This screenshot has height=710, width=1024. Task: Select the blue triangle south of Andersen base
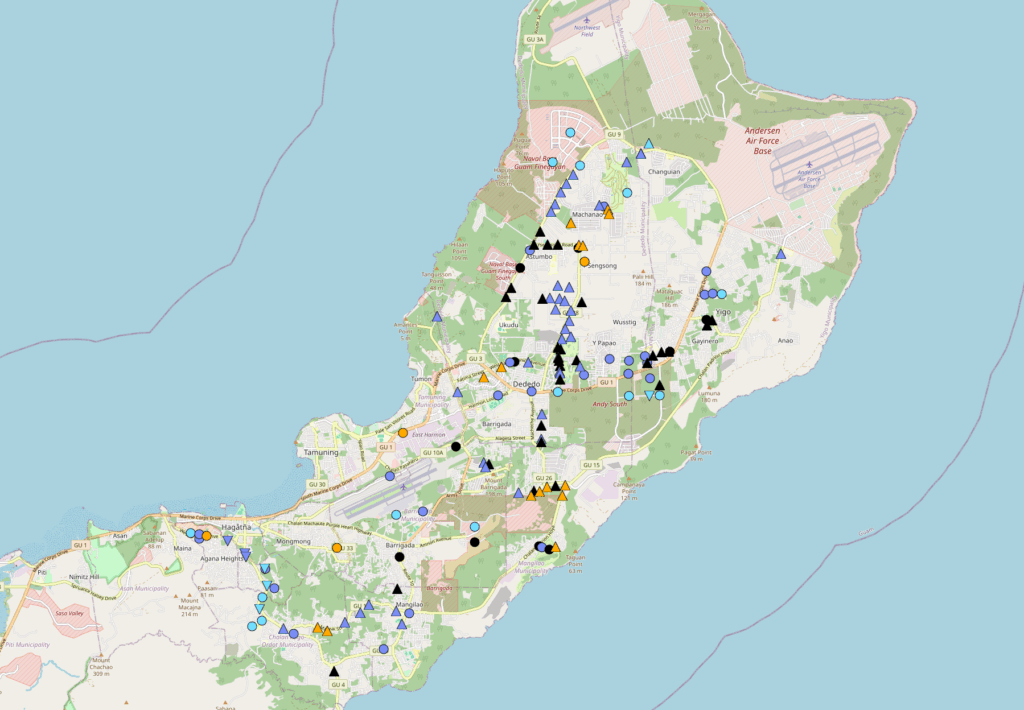coord(781,255)
